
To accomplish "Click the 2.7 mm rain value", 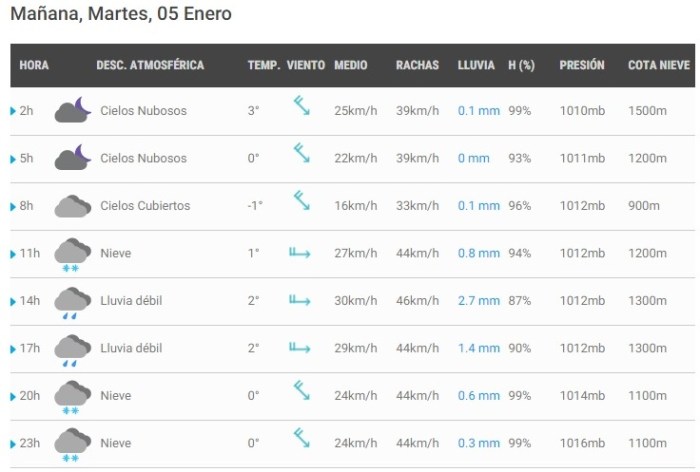I will (478, 301).
